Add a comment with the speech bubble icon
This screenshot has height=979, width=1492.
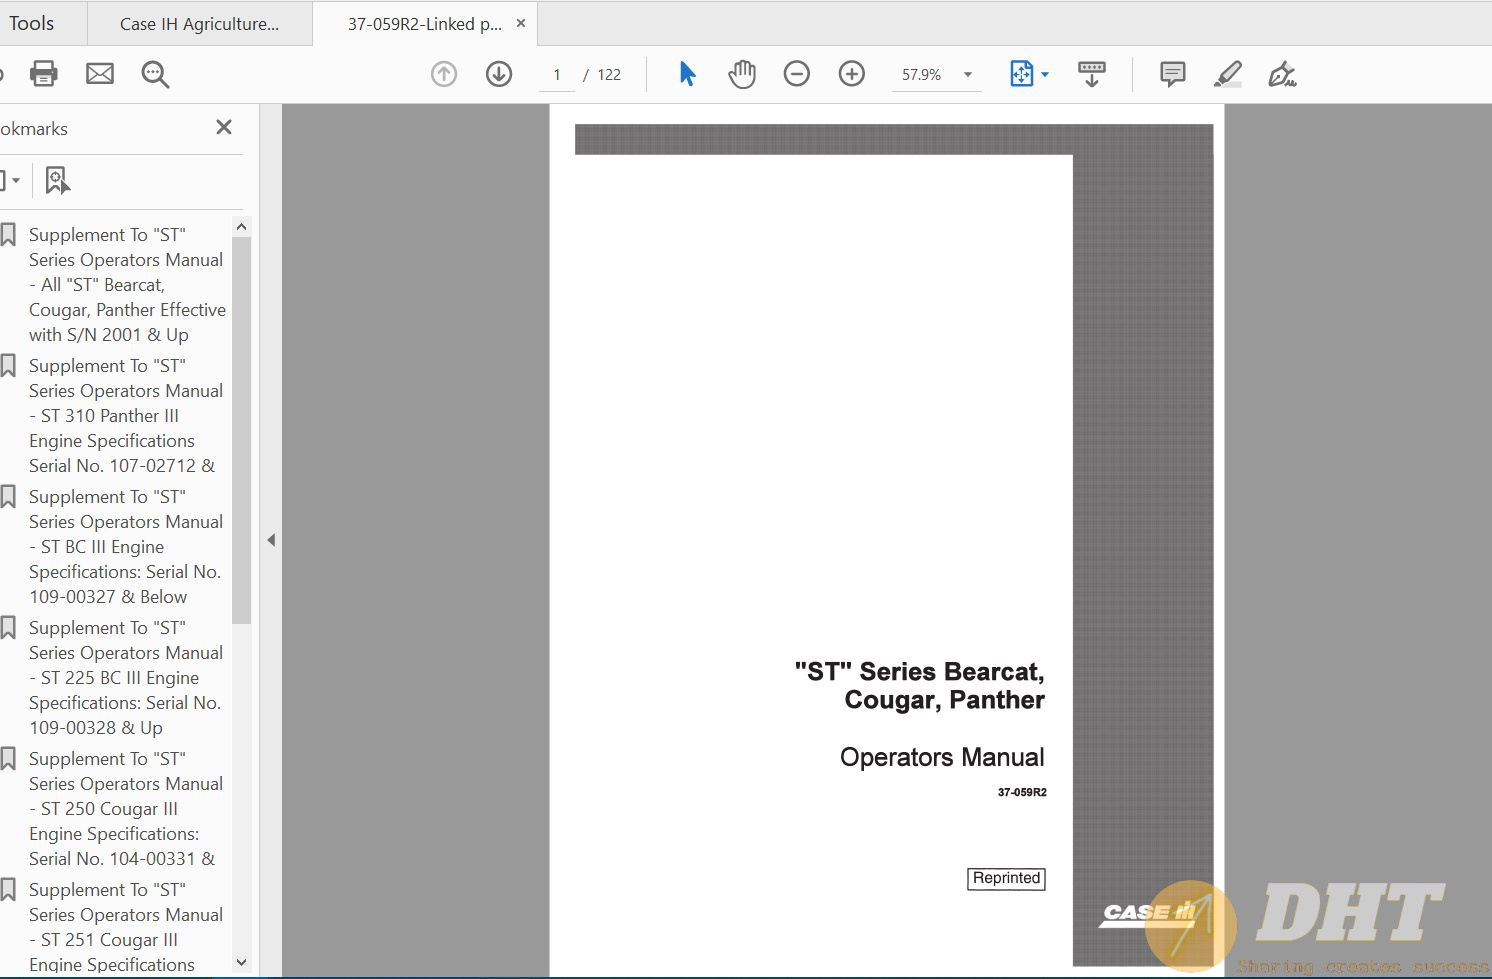[1173, 74]
